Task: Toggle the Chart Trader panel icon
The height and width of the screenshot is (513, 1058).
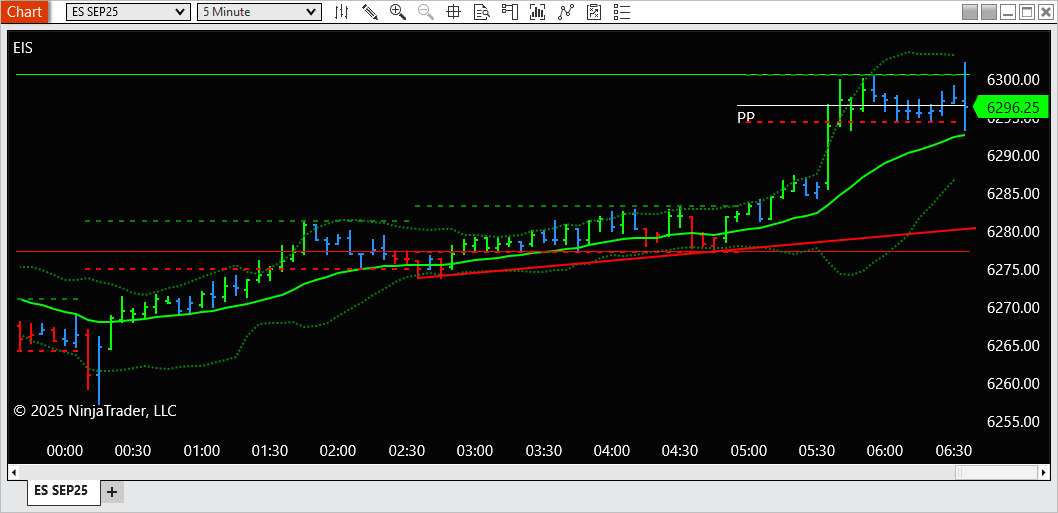Action: 509,11
